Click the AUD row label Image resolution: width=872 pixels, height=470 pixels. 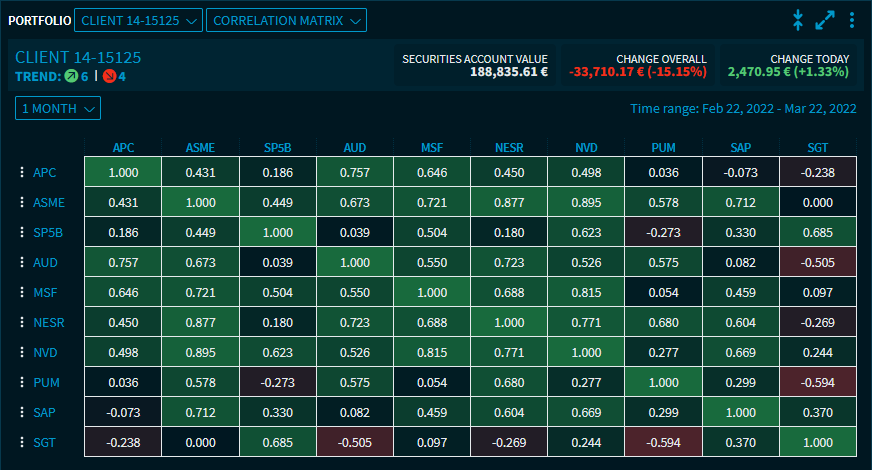click(46, 263)
